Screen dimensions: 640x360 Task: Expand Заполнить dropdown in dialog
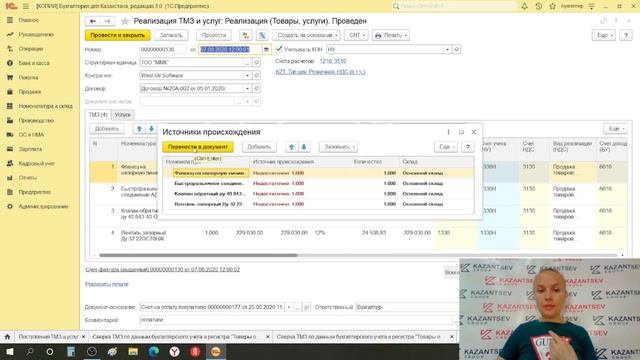click(338, 147)
